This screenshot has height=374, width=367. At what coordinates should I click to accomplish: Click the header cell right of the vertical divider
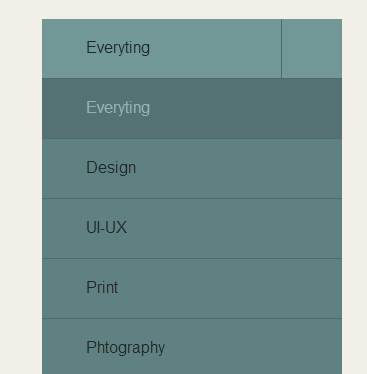[312, 49]
